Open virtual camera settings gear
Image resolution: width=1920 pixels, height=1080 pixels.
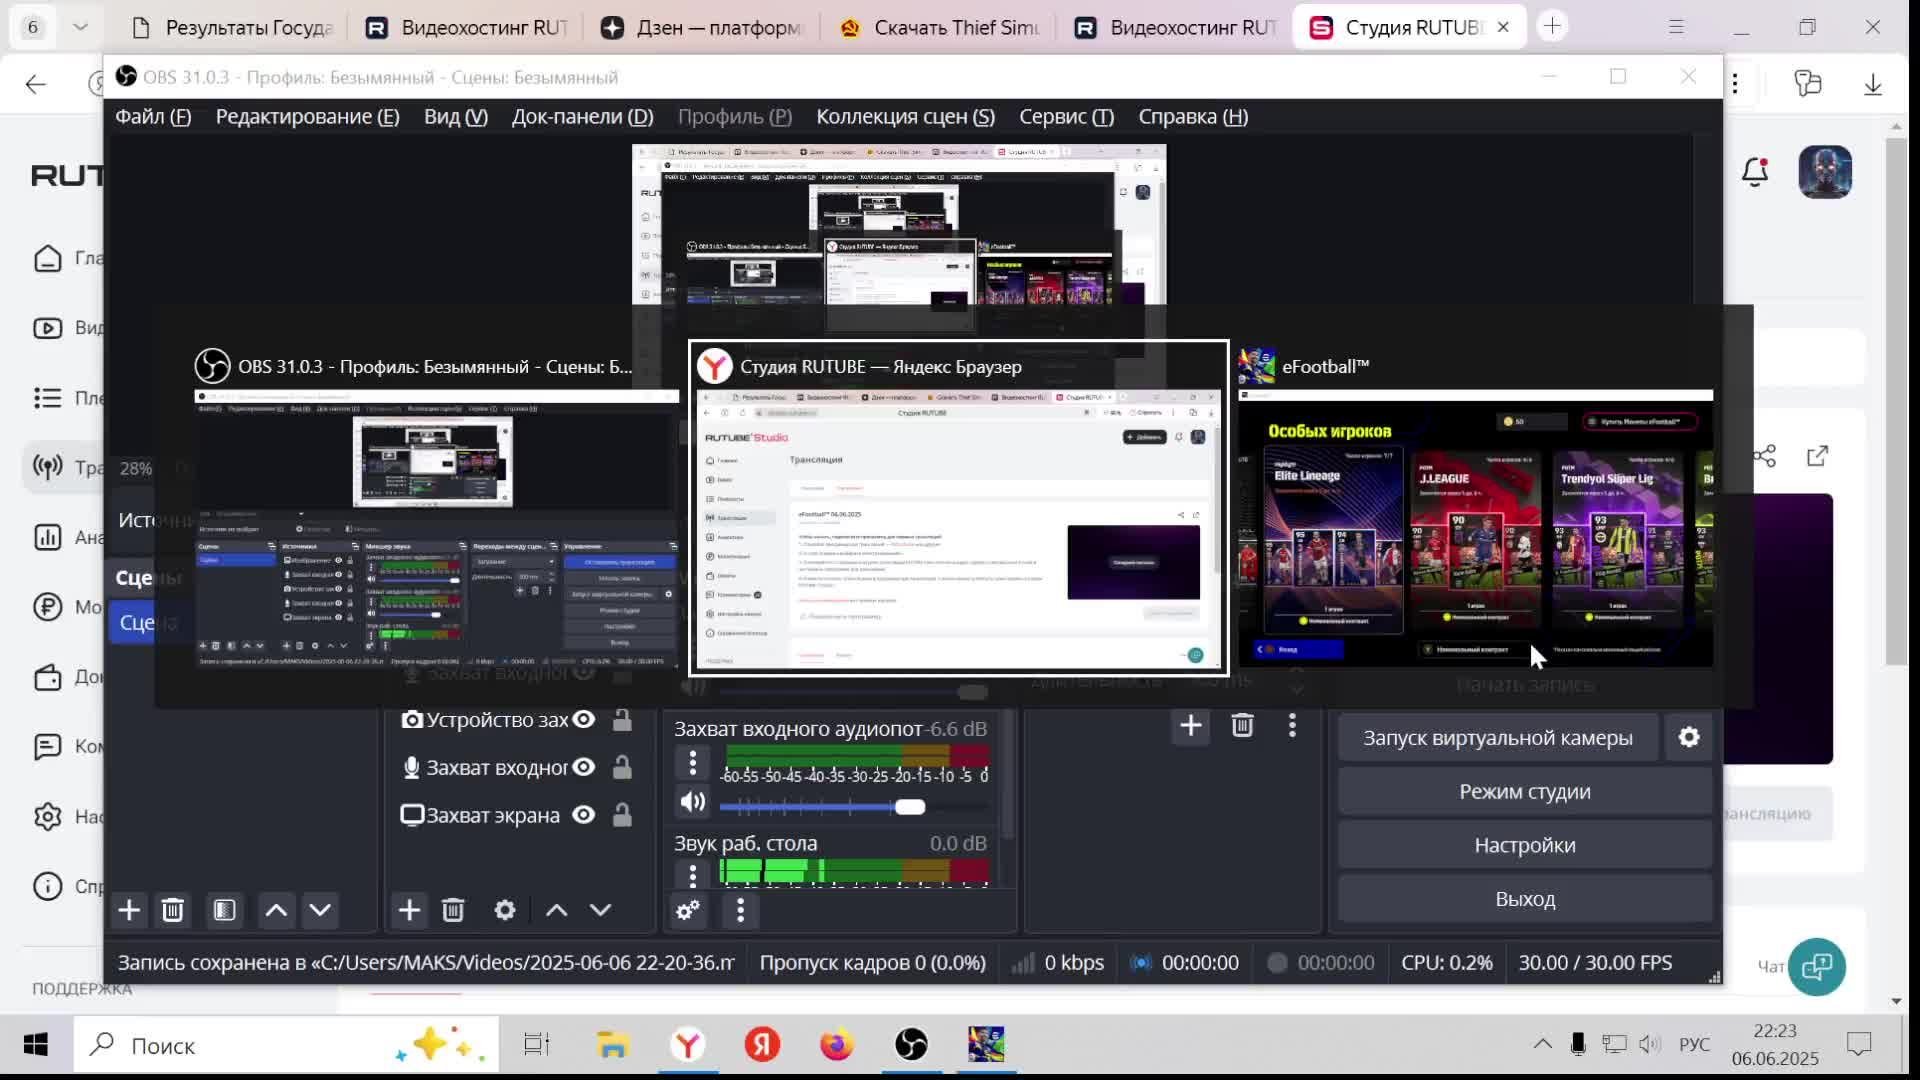coord(1689,737)
